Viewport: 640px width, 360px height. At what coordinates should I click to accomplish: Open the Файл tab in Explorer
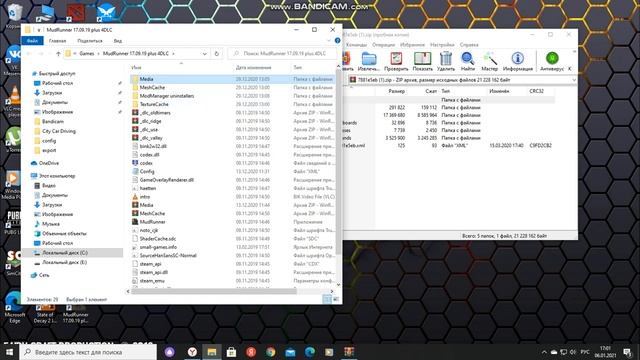32,40
